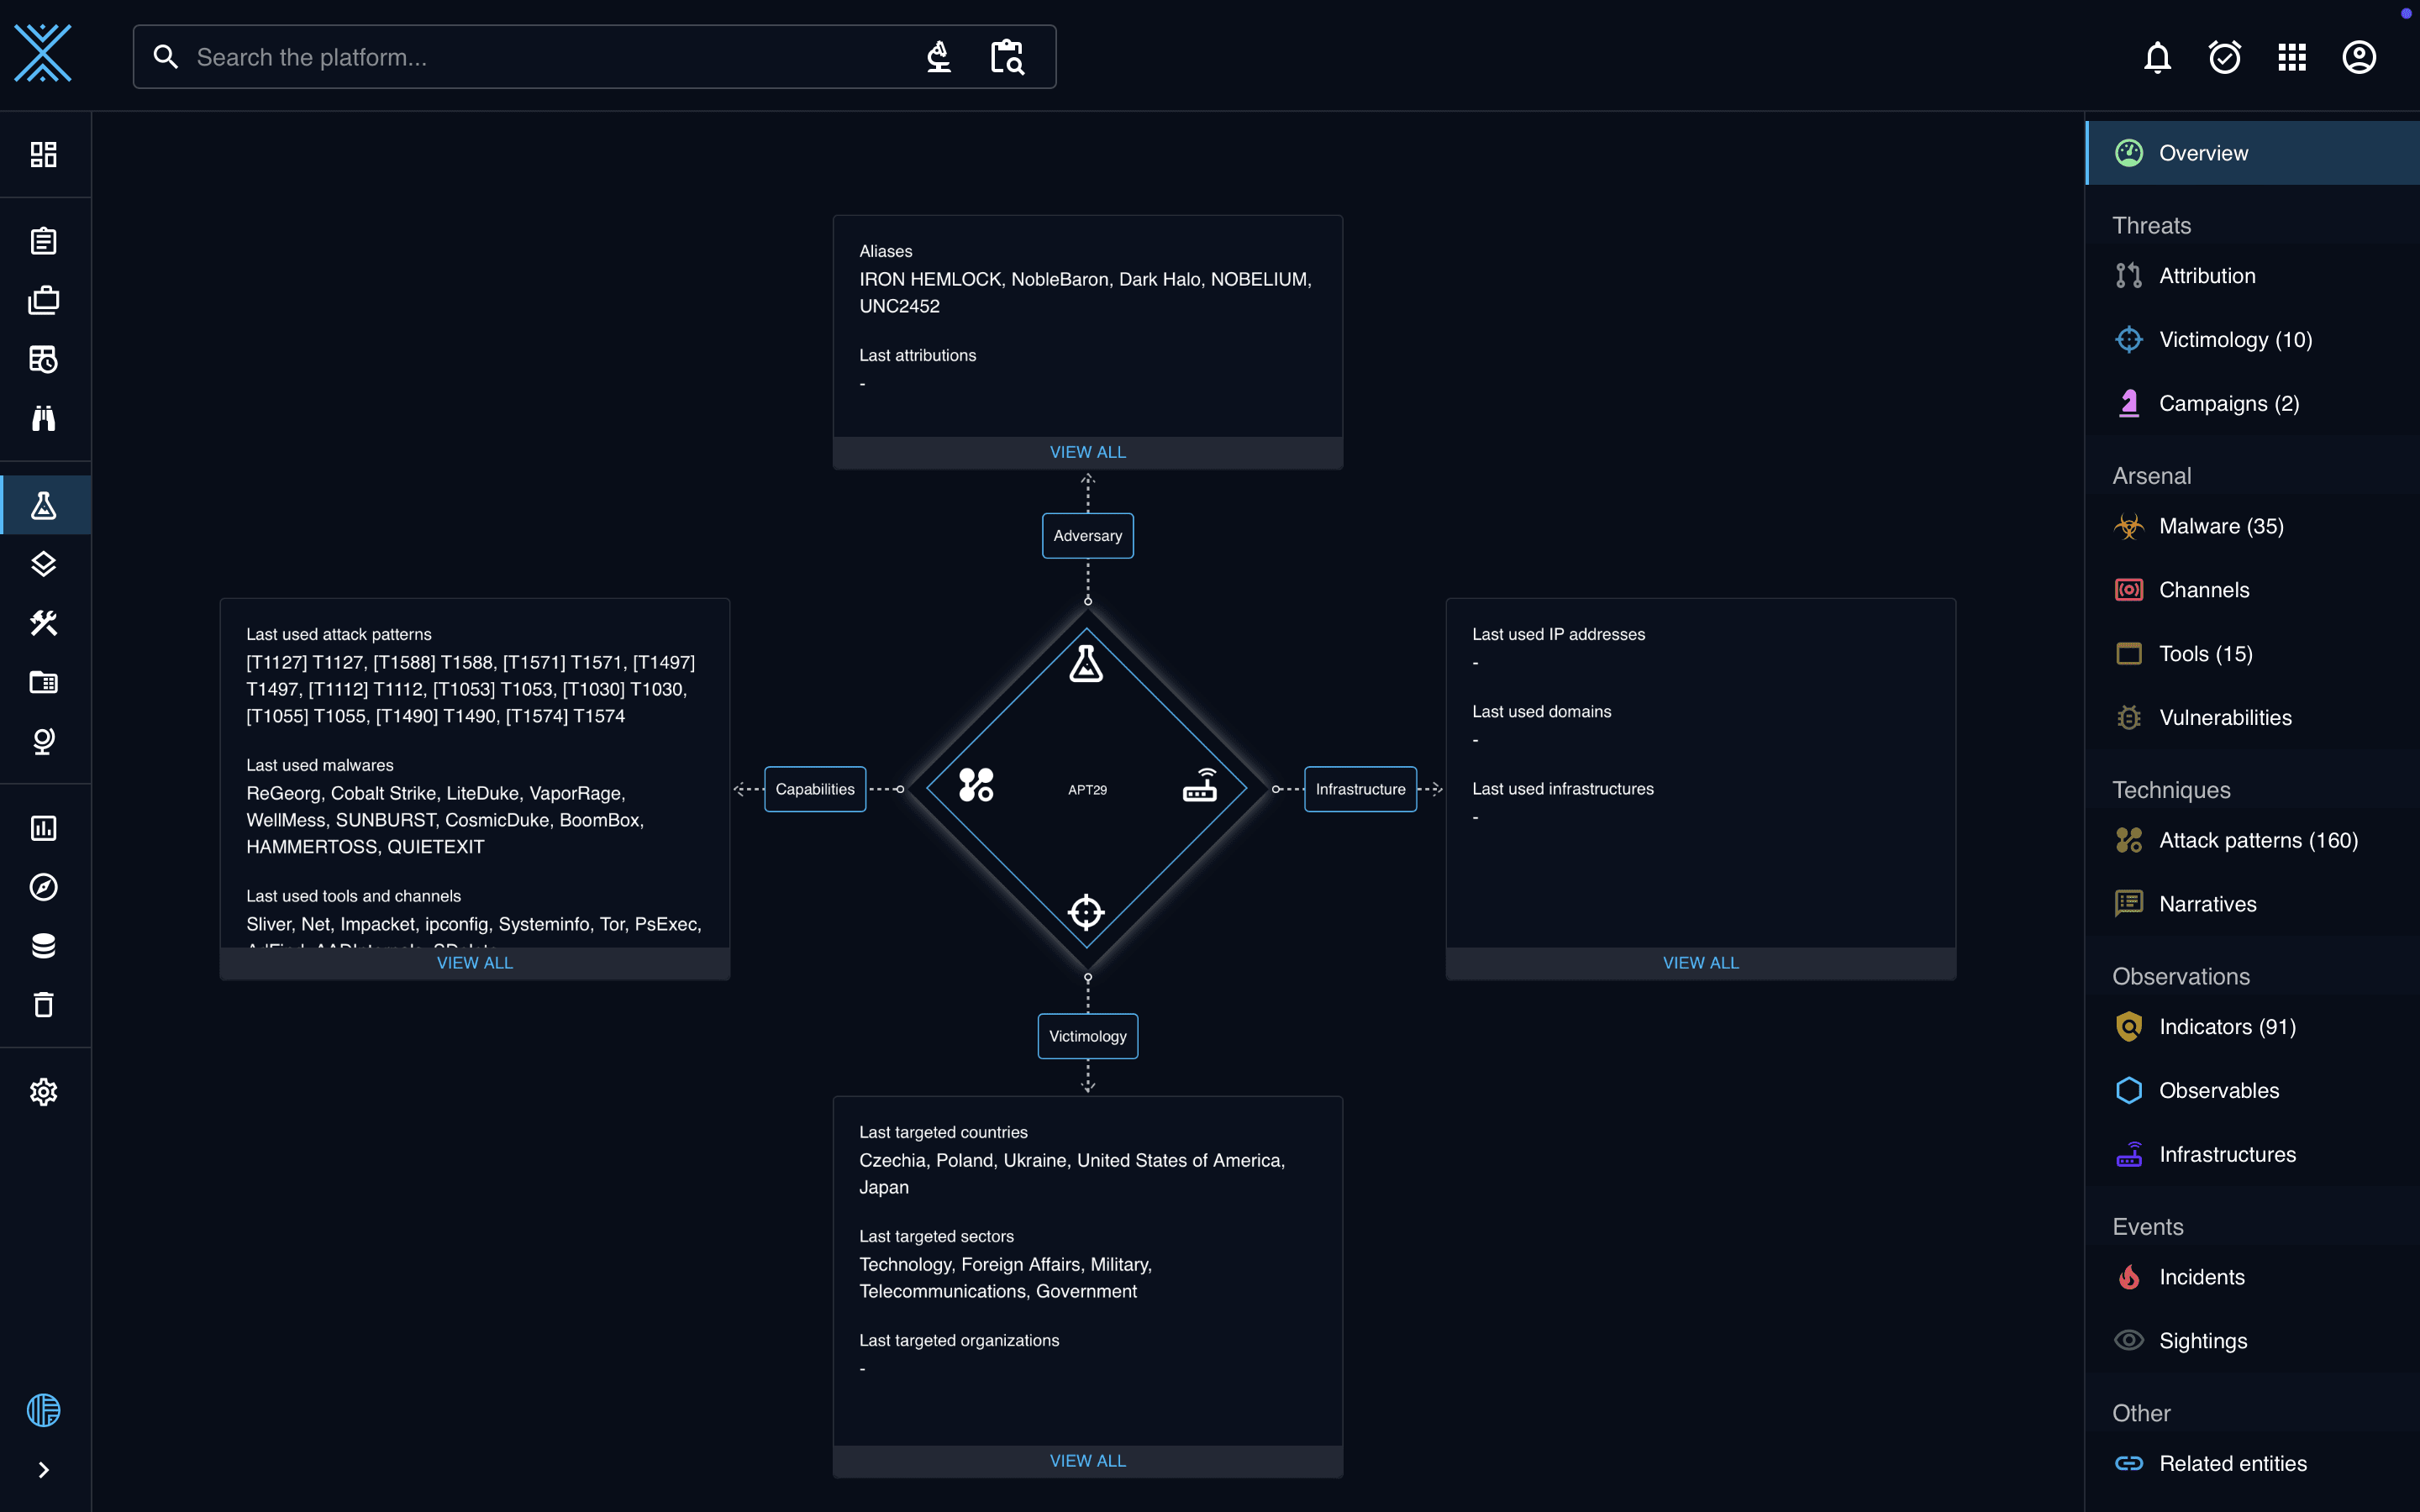2420x1512 pixels.
Task: Open the arsenal tools sidebar icon
Action: (x=43, y=623)
